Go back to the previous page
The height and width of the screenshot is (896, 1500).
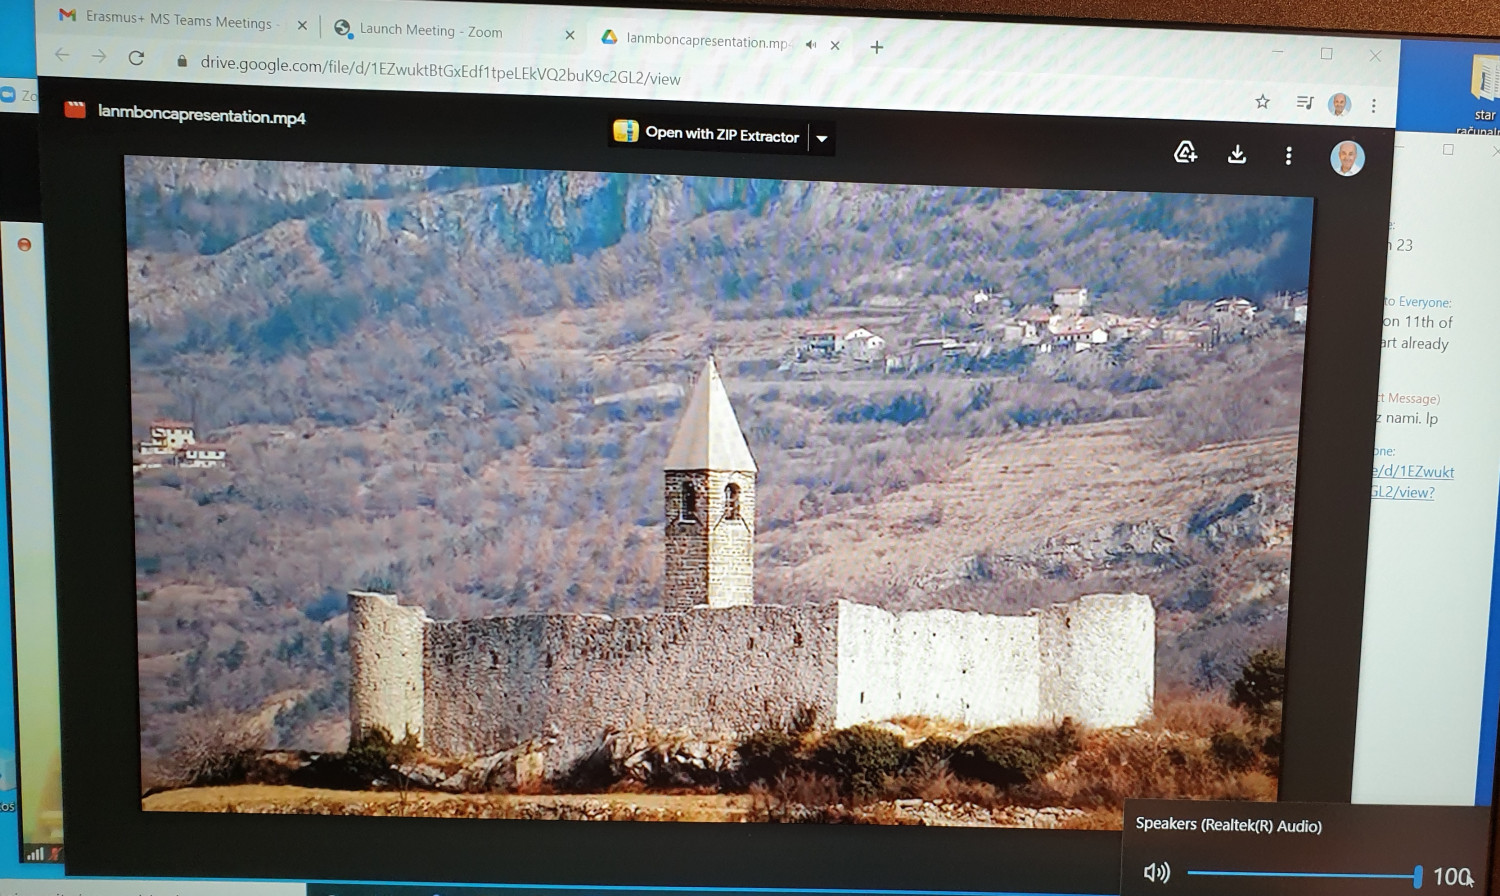pyautogui.click(x=63, y=55)
